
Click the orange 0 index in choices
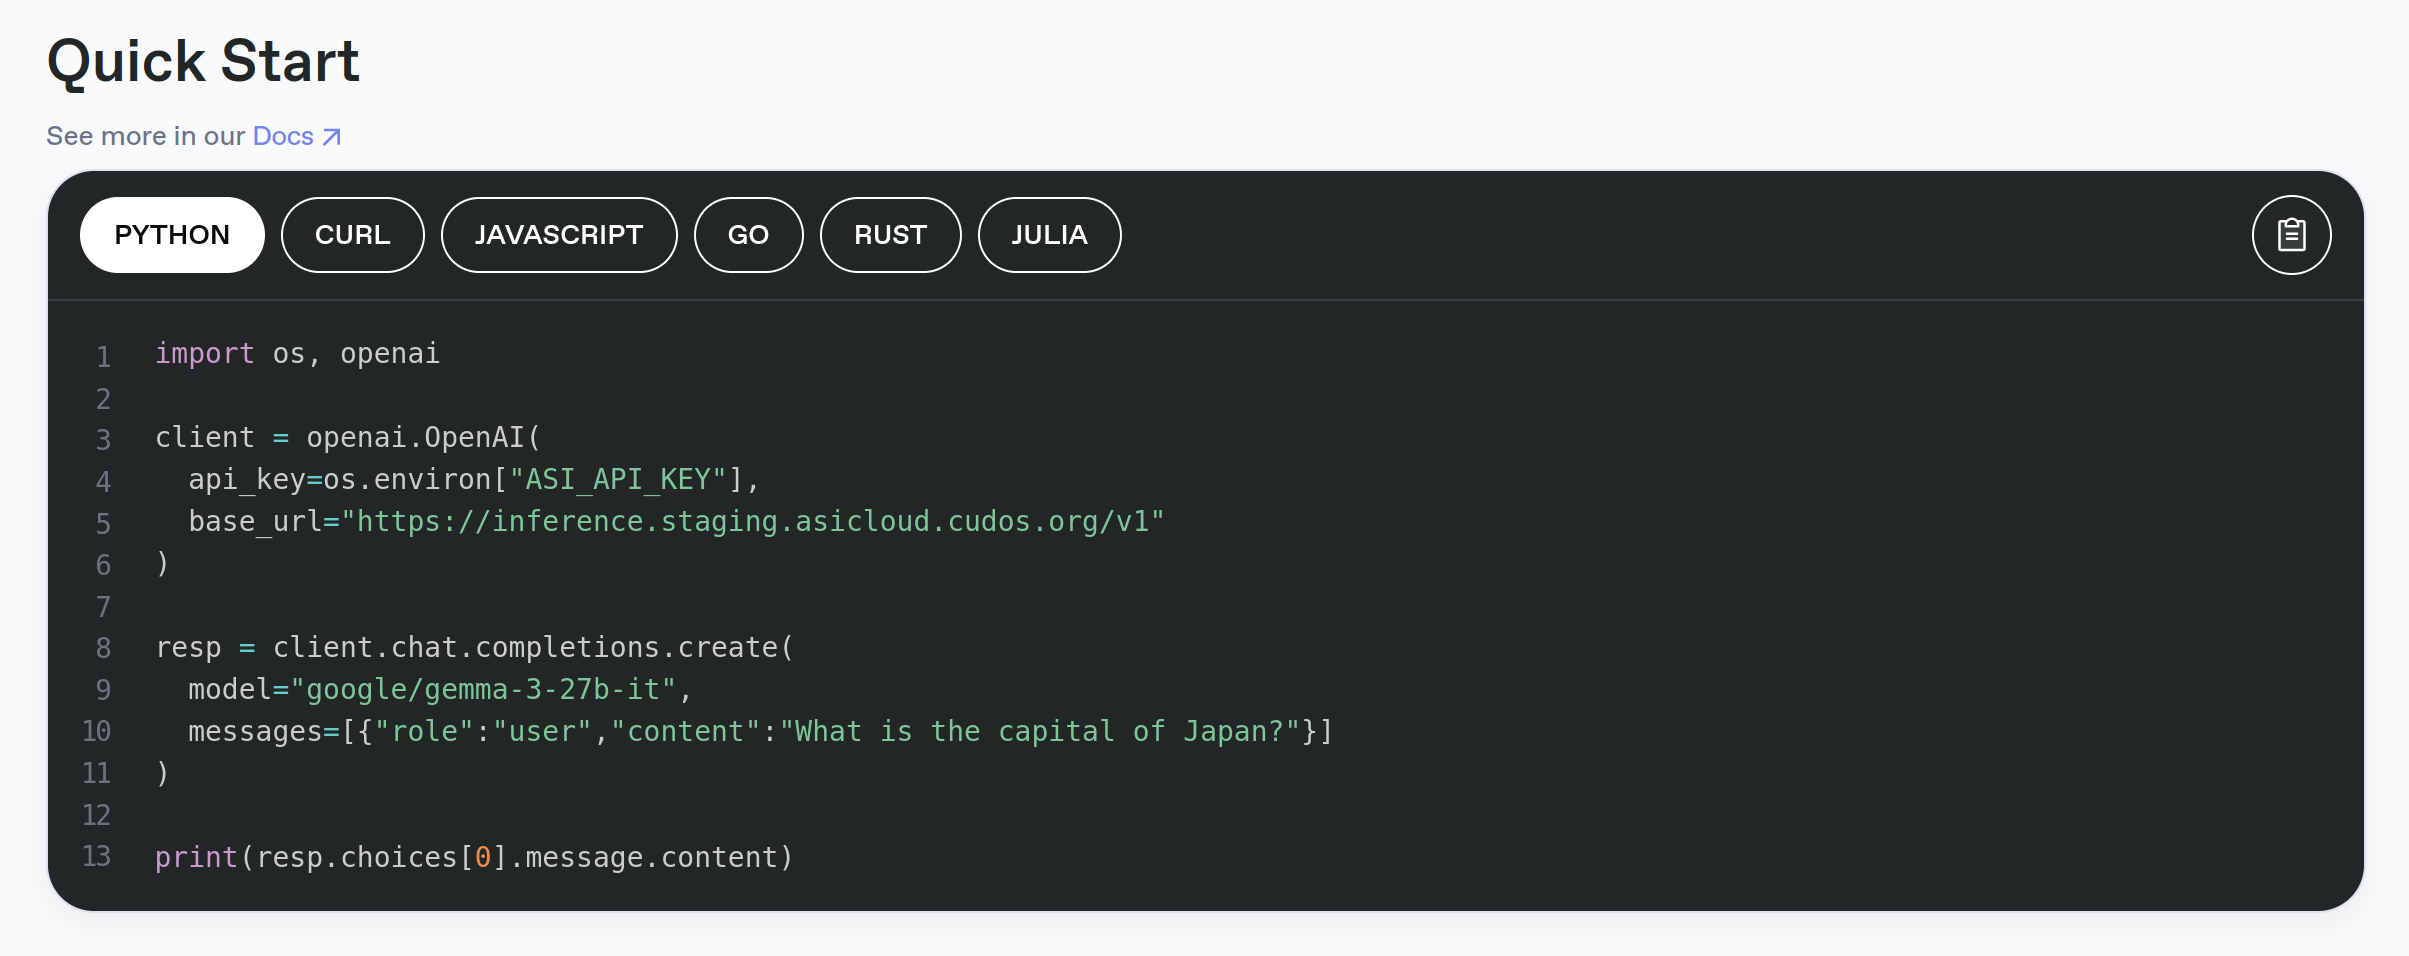point(483,858)
